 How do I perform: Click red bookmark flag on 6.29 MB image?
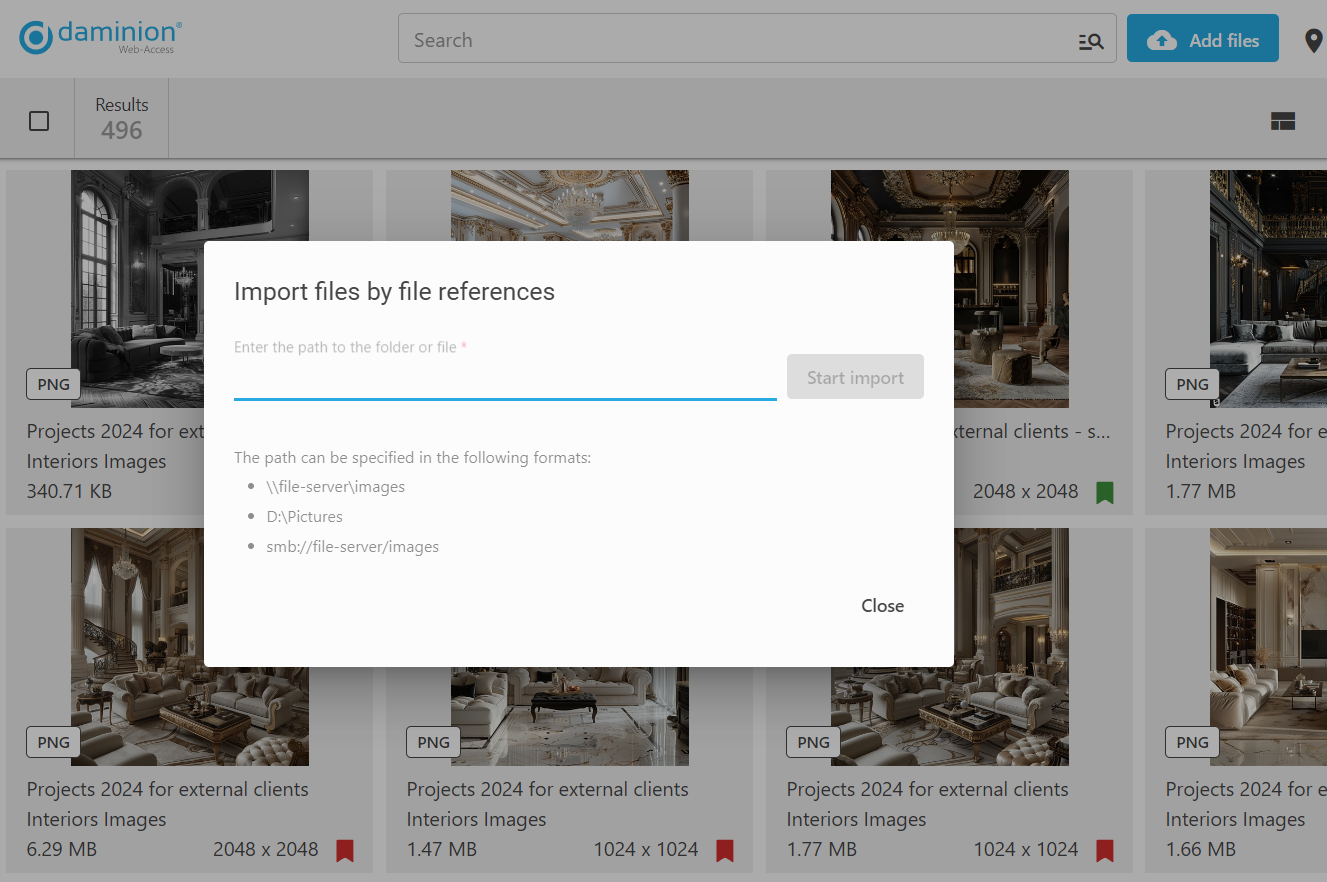tap(345, 850)
